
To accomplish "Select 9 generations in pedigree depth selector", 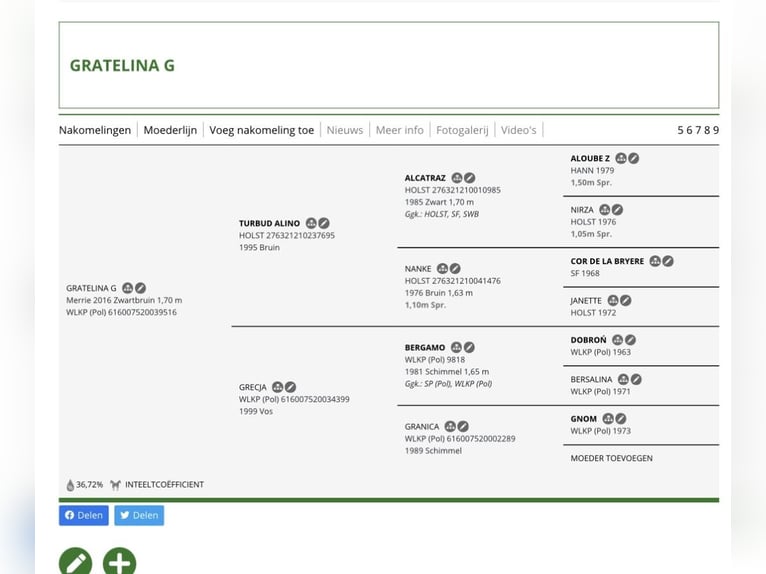I will click(716, 130).
